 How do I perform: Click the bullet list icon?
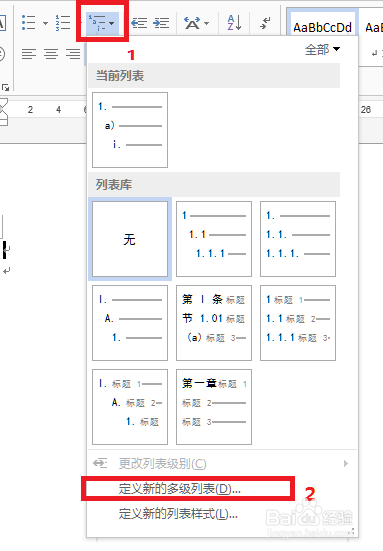(x=28, y=23)
